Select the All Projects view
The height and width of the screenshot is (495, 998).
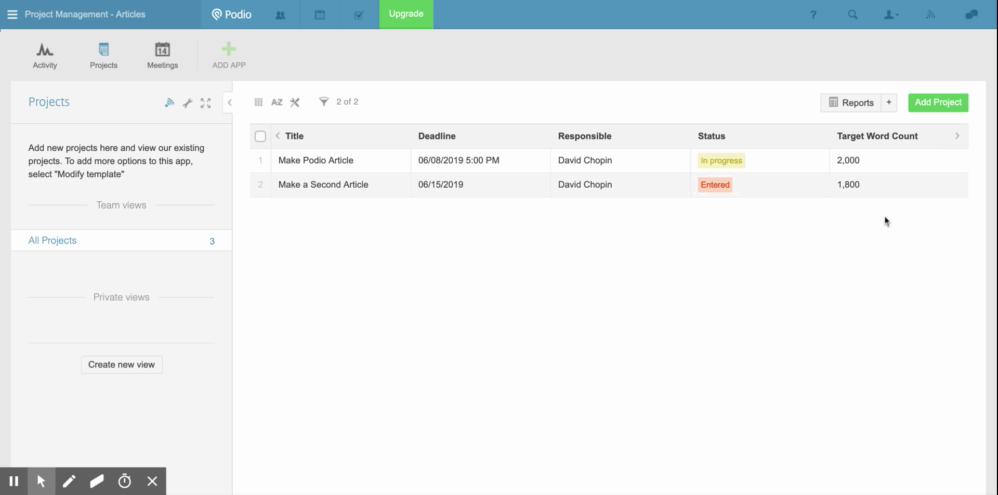click(x=53, y=241)
